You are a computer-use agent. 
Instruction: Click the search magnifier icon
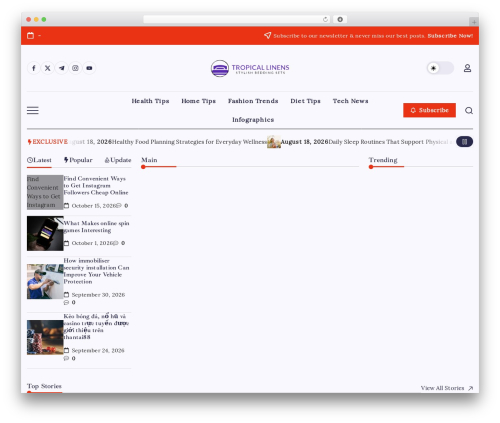pyautogui.click(x=469, y=110)
